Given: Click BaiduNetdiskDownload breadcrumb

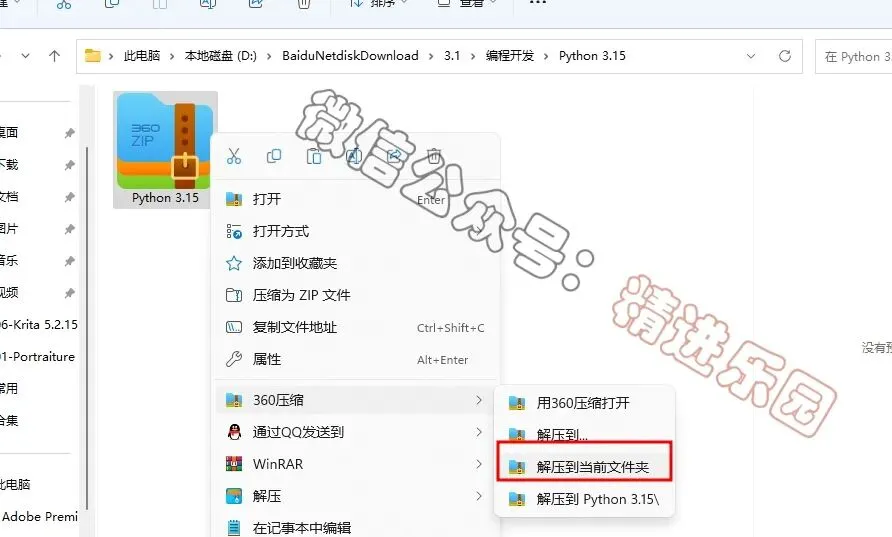Looking at the screenshot, I should pyautogui.click(x=350, y=56).
